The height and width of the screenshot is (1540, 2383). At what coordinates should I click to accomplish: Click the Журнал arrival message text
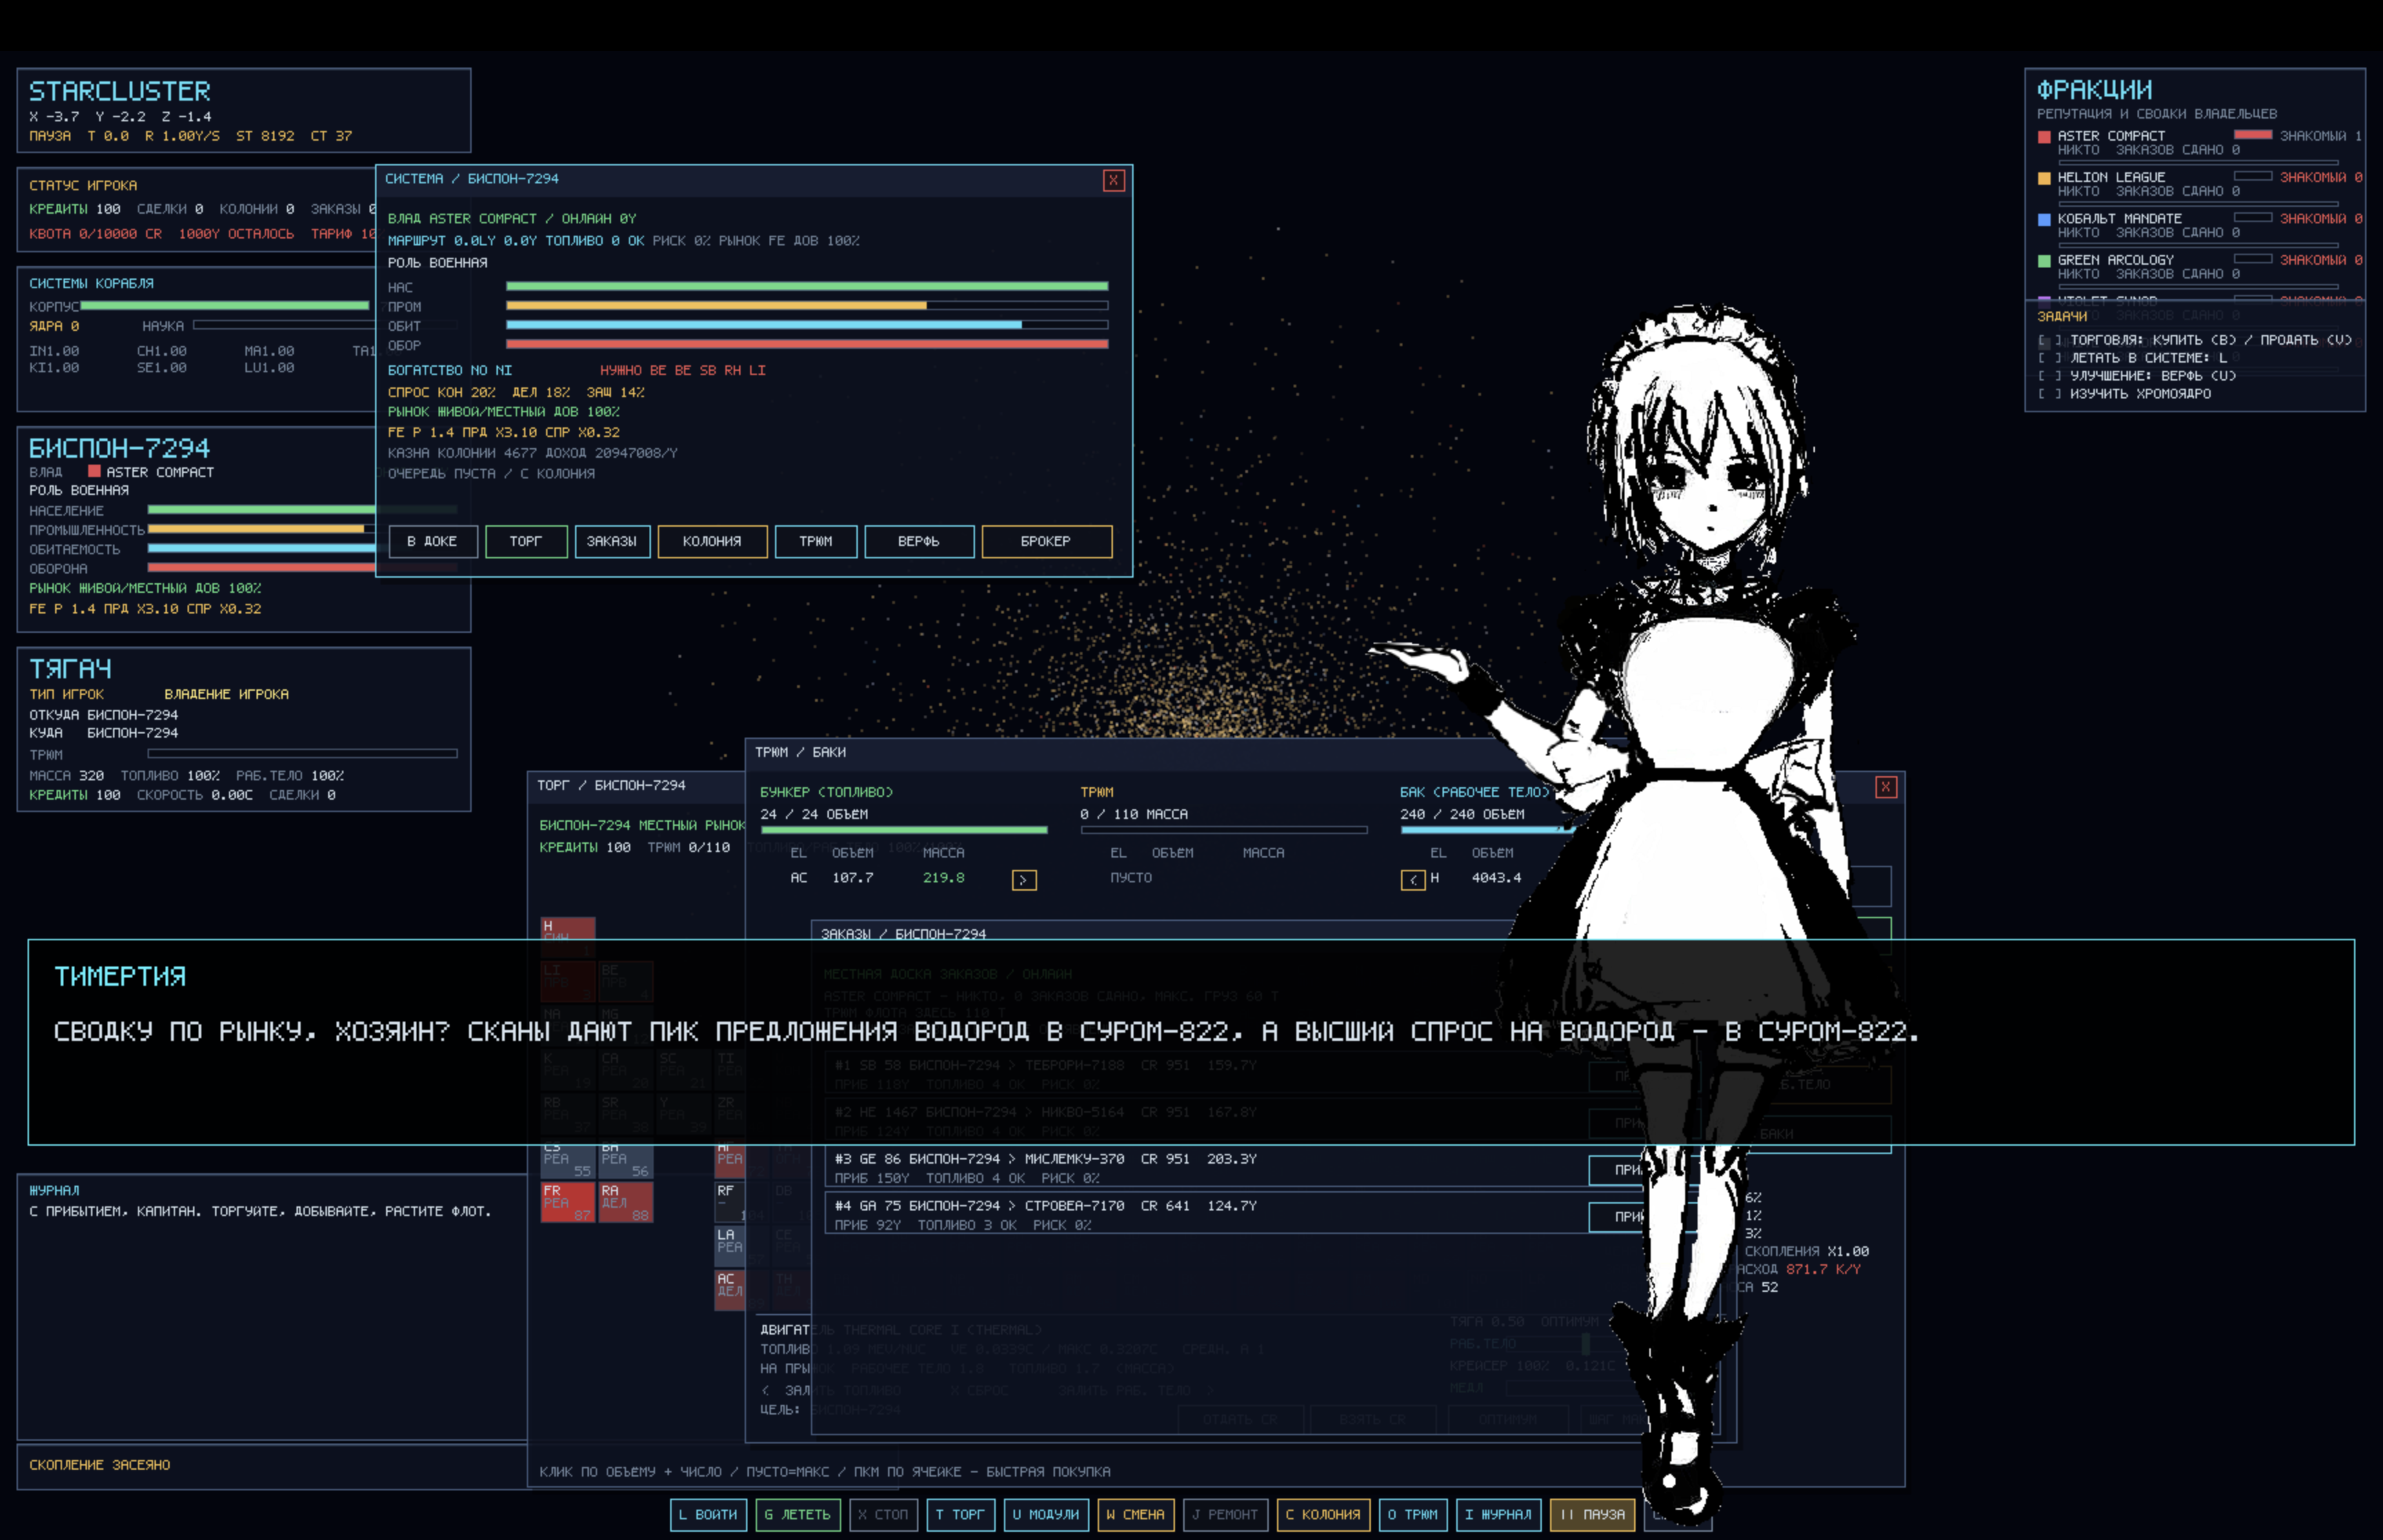tap(260, 1211)
